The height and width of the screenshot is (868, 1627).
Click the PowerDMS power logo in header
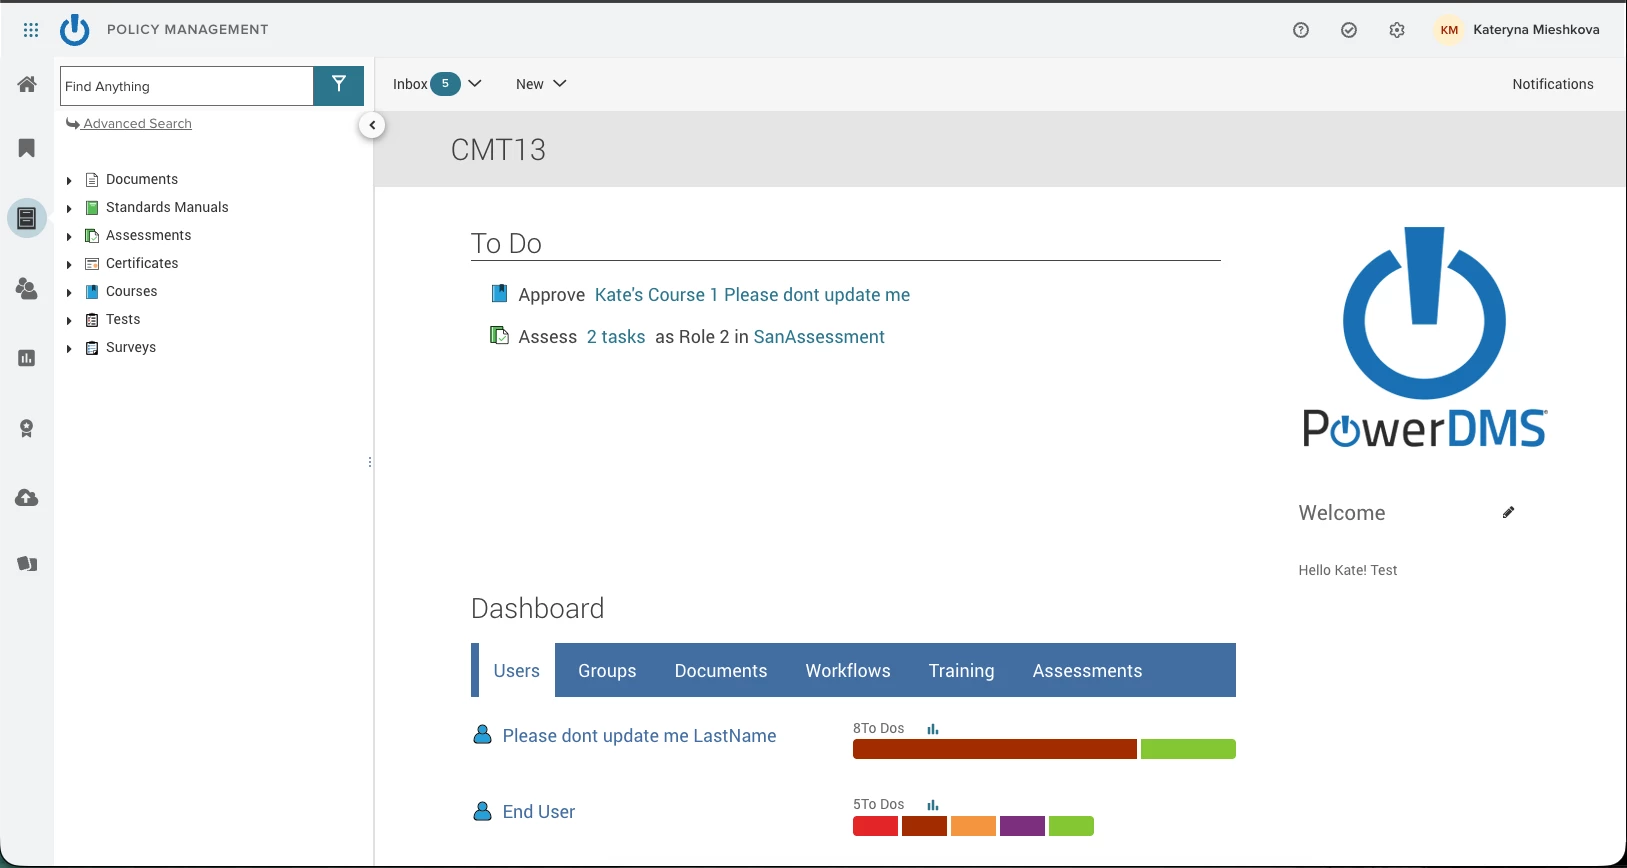pos(75,30)
